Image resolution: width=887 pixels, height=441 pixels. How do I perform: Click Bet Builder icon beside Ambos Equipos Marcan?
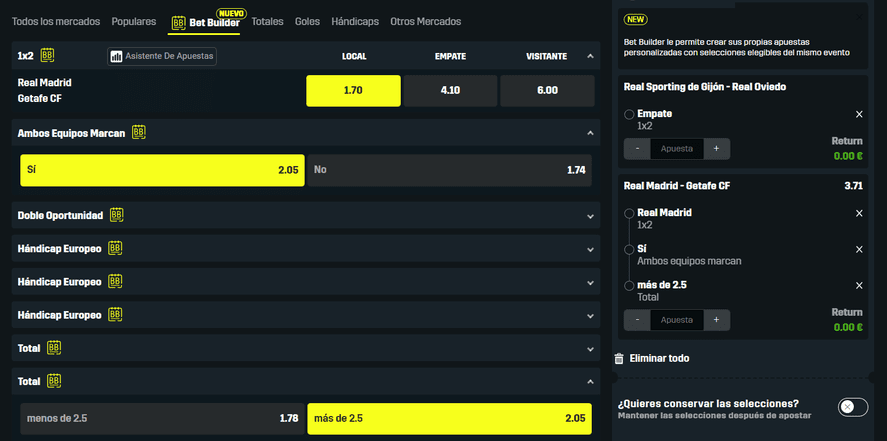click(x=139, y=132)
